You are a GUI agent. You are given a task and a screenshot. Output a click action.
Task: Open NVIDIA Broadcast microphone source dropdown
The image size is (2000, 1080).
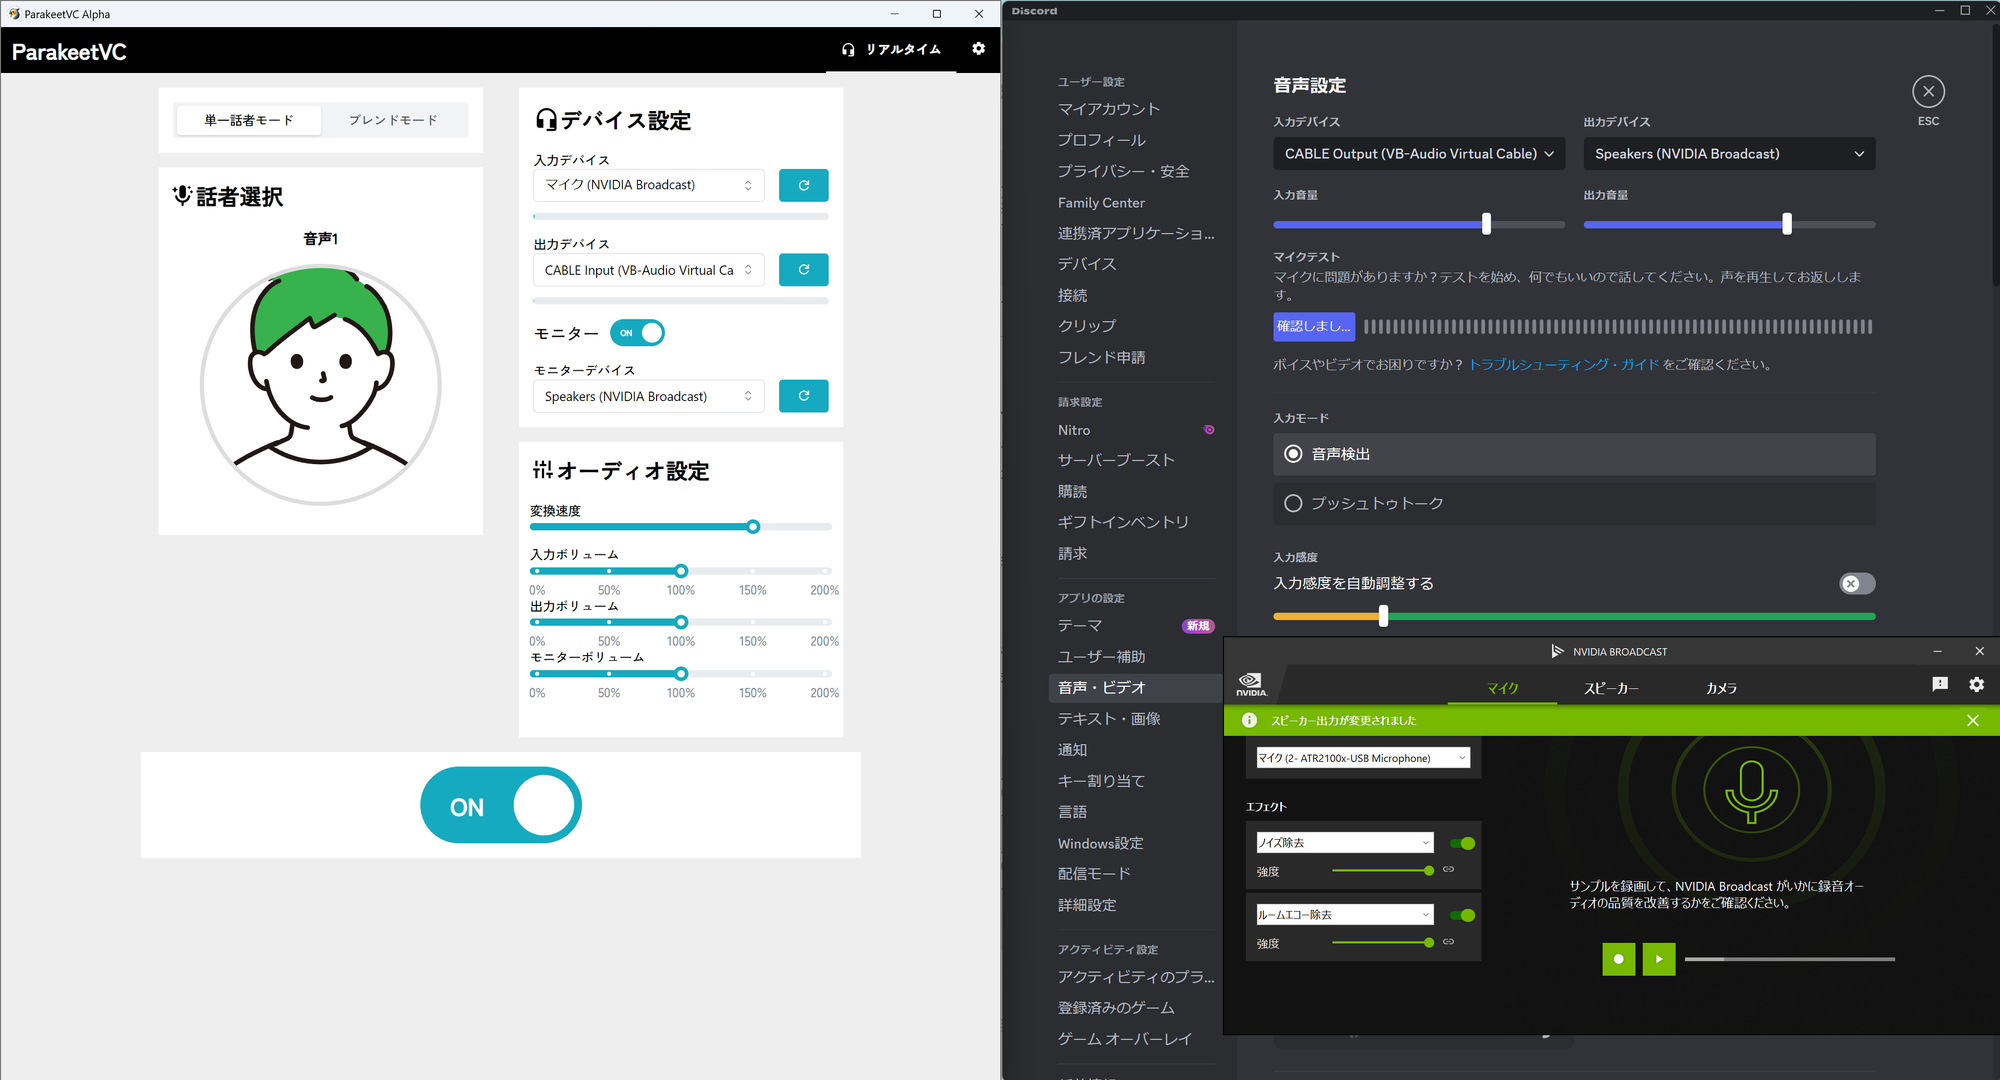click(1363, 758)
